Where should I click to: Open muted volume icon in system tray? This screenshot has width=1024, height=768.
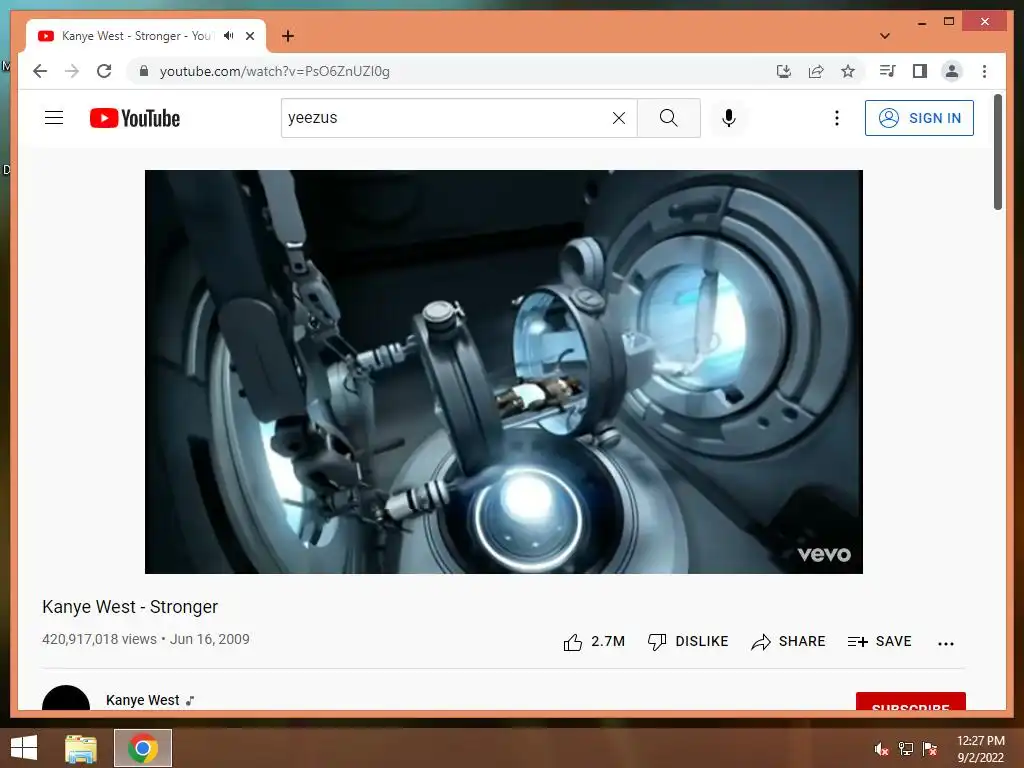(882, 749)
